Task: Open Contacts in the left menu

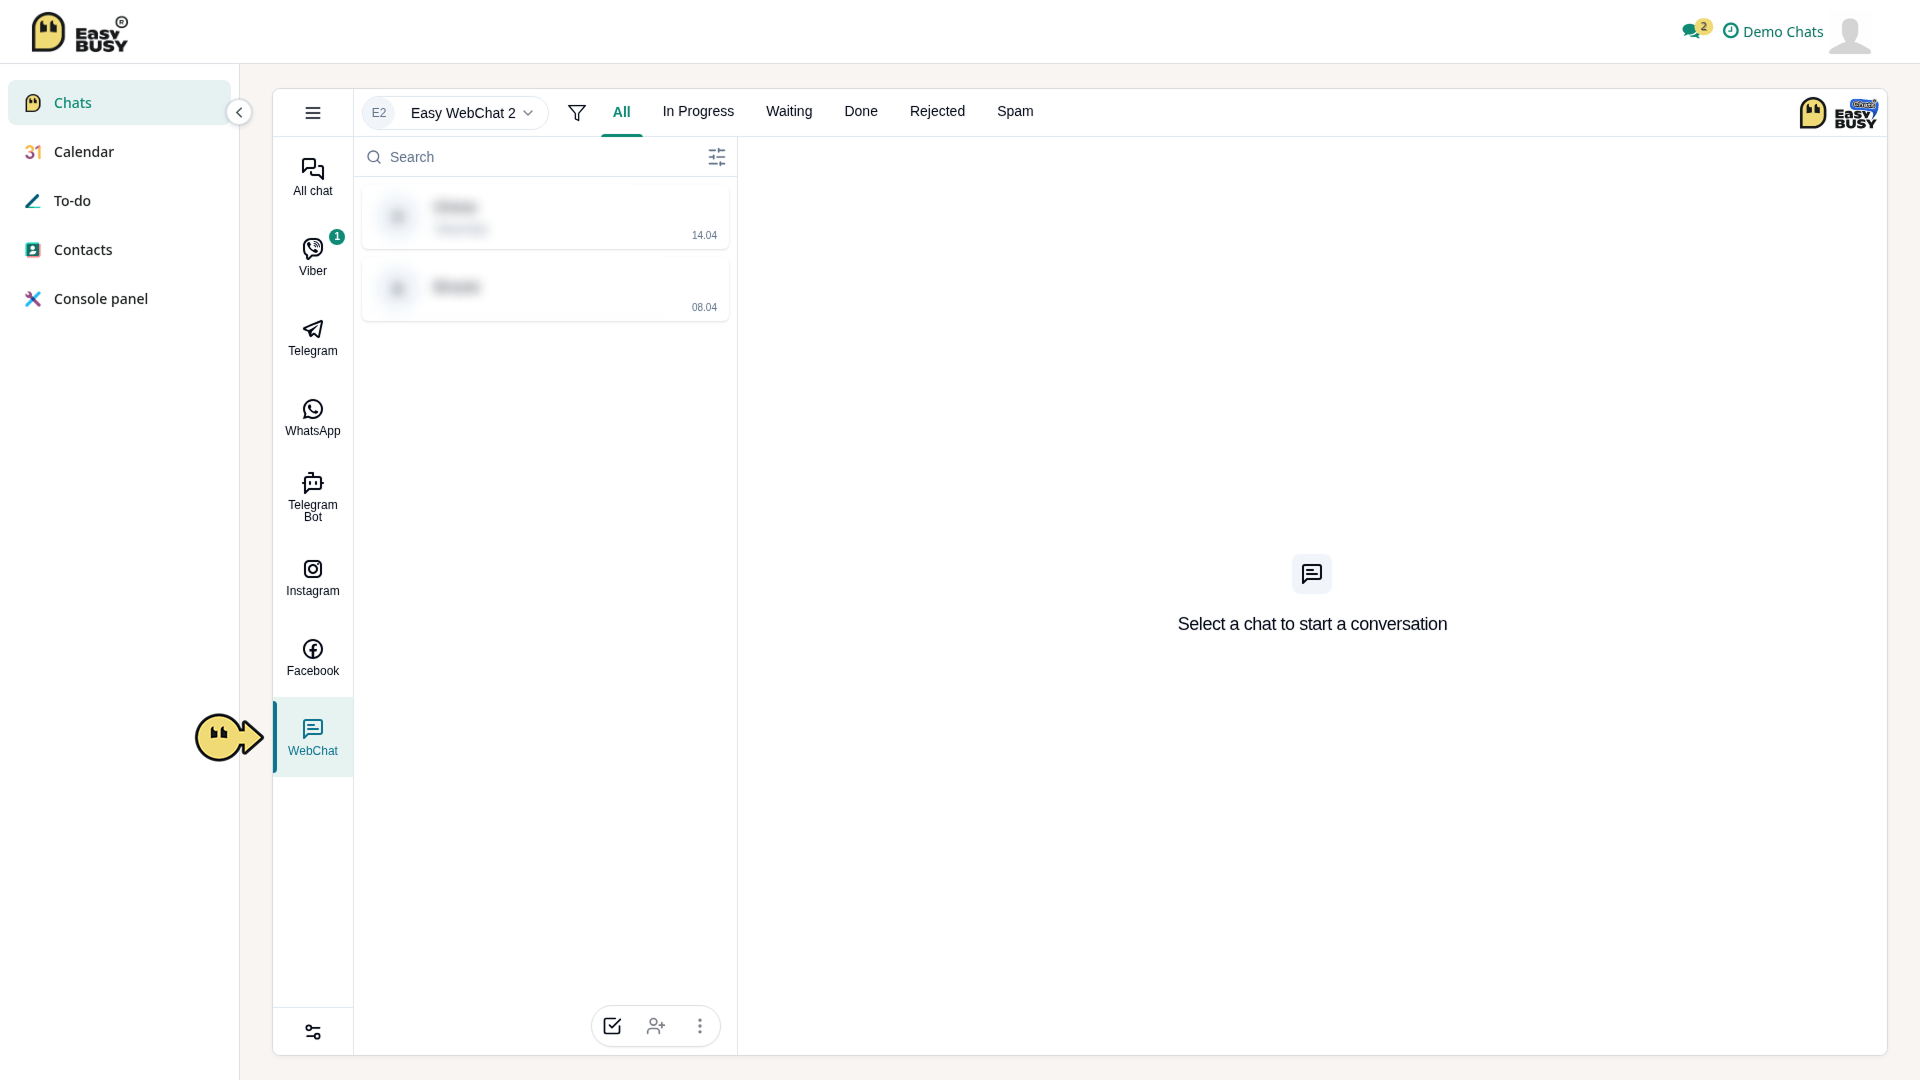Action: tap(119, 250)
